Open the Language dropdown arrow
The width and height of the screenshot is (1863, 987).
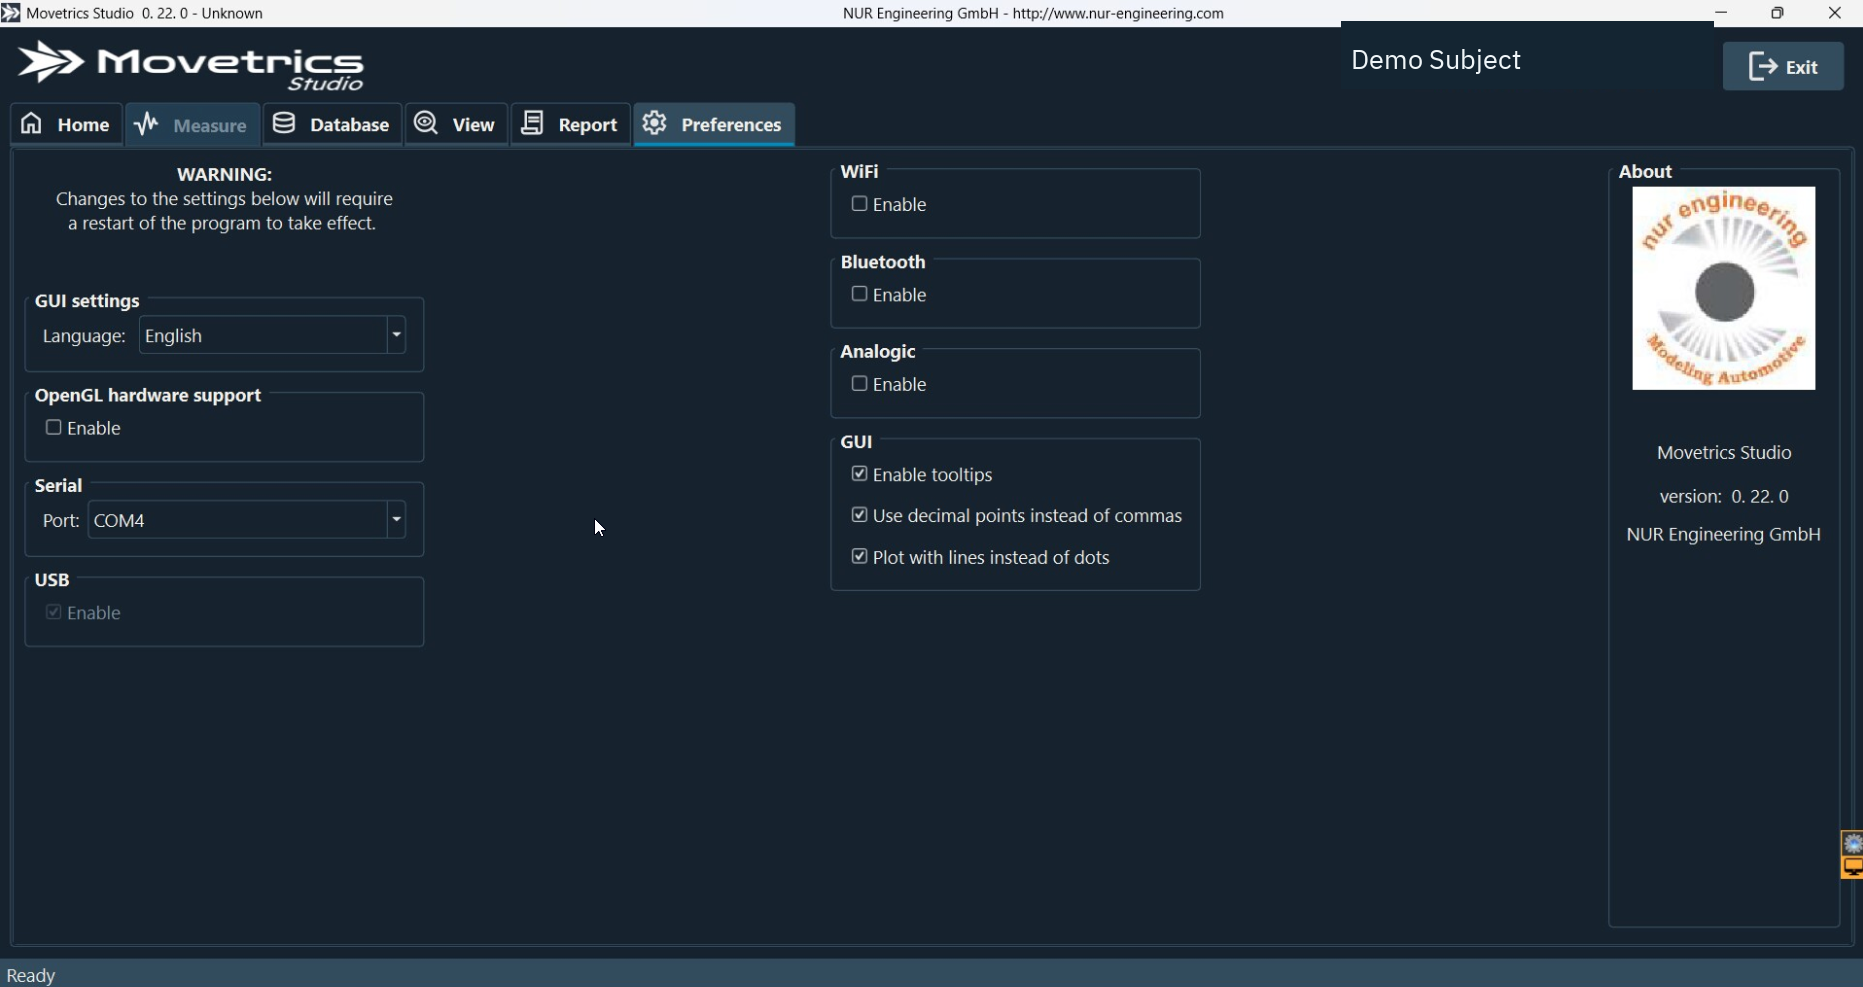coord(396,335)
